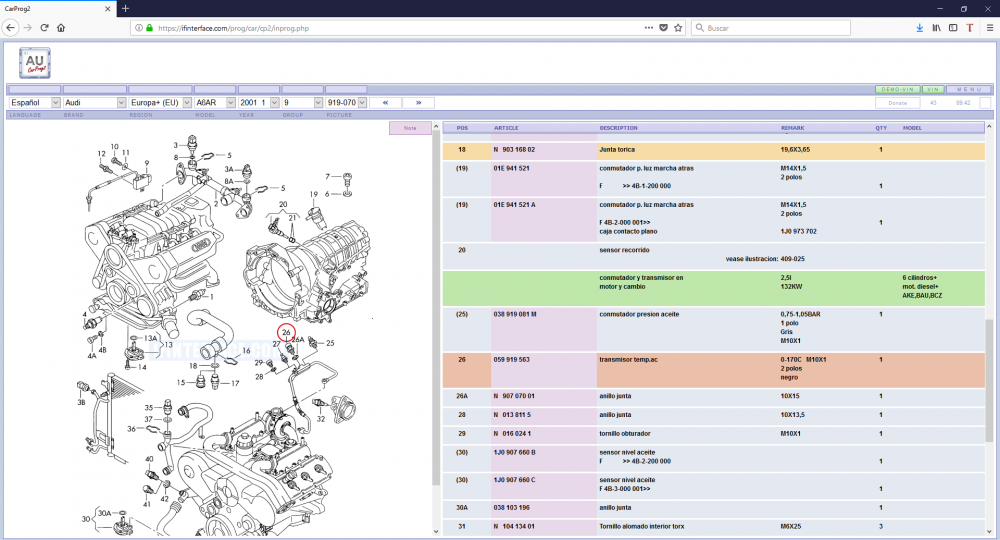Select article N 013 811 5
The height and width of the screenshot is (540, 1000).
[512, 414]
